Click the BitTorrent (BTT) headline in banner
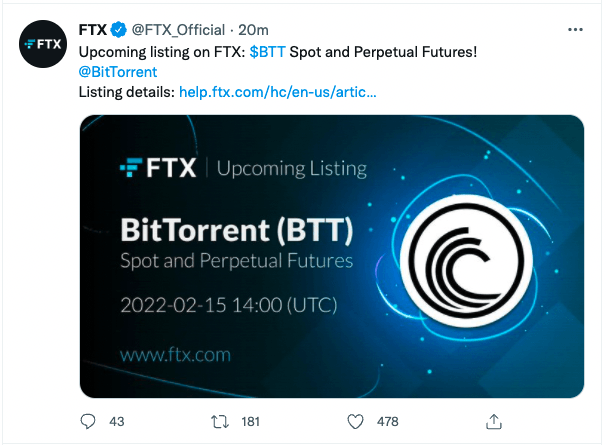Viewport: 606px width, 445px height. 236,231
